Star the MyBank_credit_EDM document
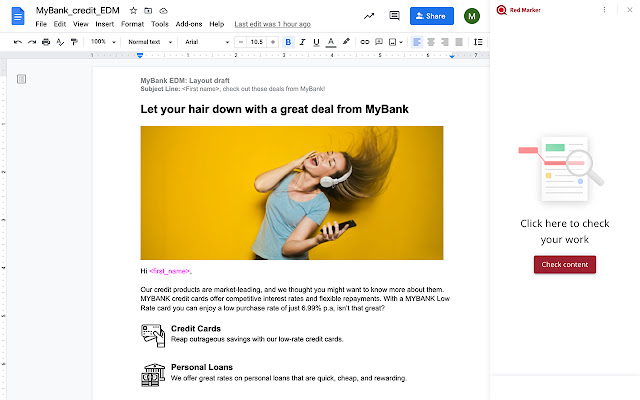This screenshot has width=640, height=400. [133, 11]
